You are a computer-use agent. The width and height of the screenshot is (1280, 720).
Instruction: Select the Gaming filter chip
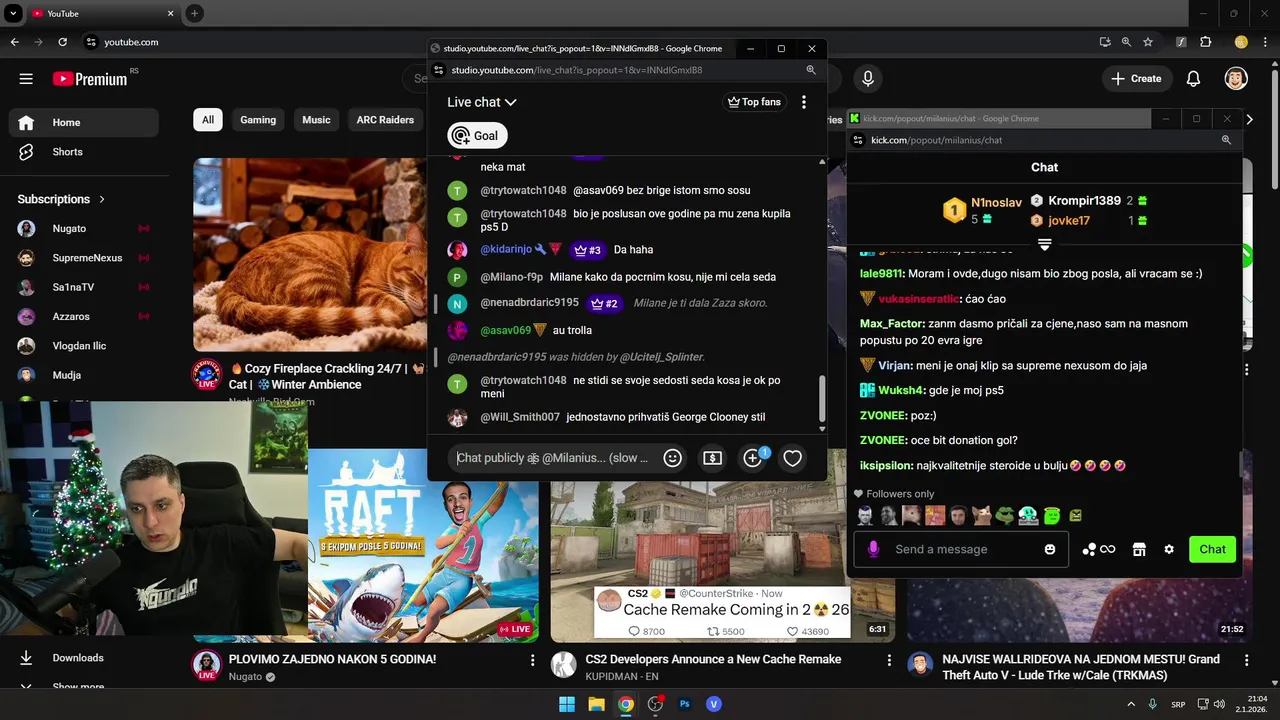(x=258, y=120)
